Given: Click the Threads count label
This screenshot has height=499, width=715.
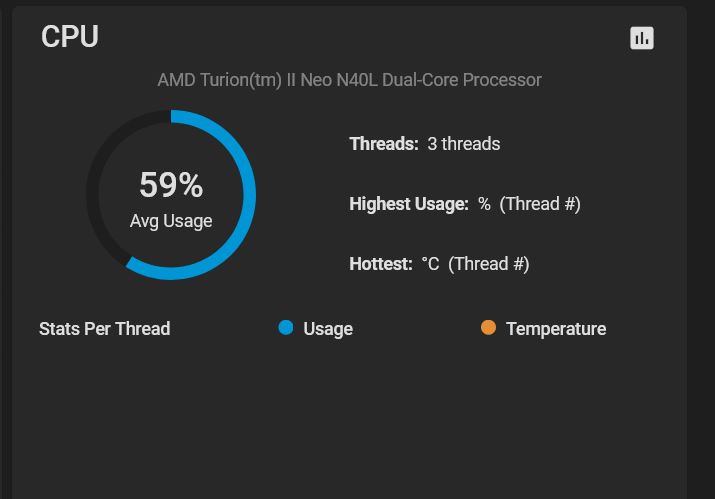Looking at the screenshot, I should coord(384,144).
